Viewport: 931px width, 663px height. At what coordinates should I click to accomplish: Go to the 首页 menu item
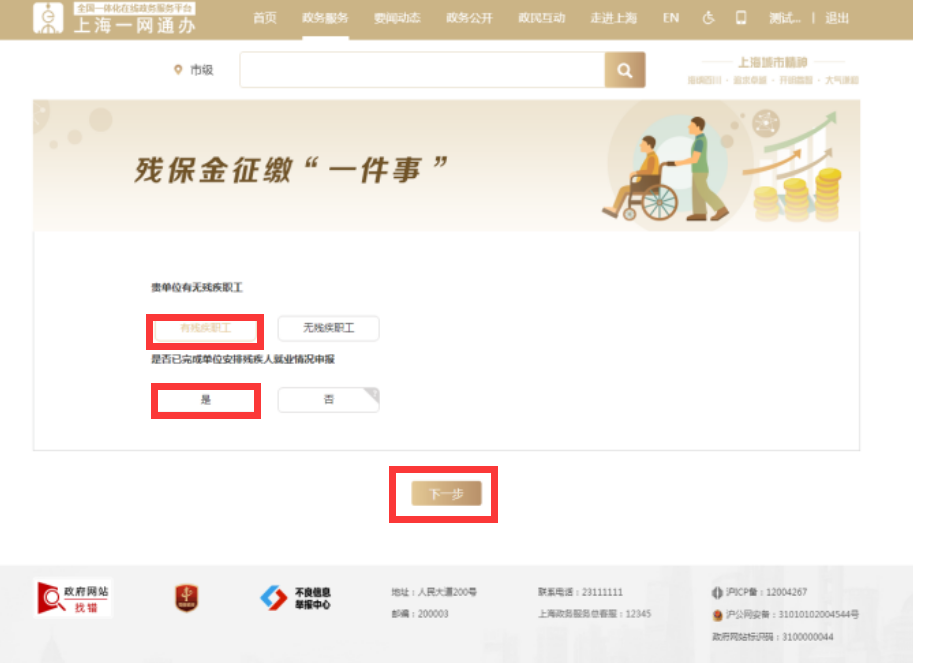264,17
